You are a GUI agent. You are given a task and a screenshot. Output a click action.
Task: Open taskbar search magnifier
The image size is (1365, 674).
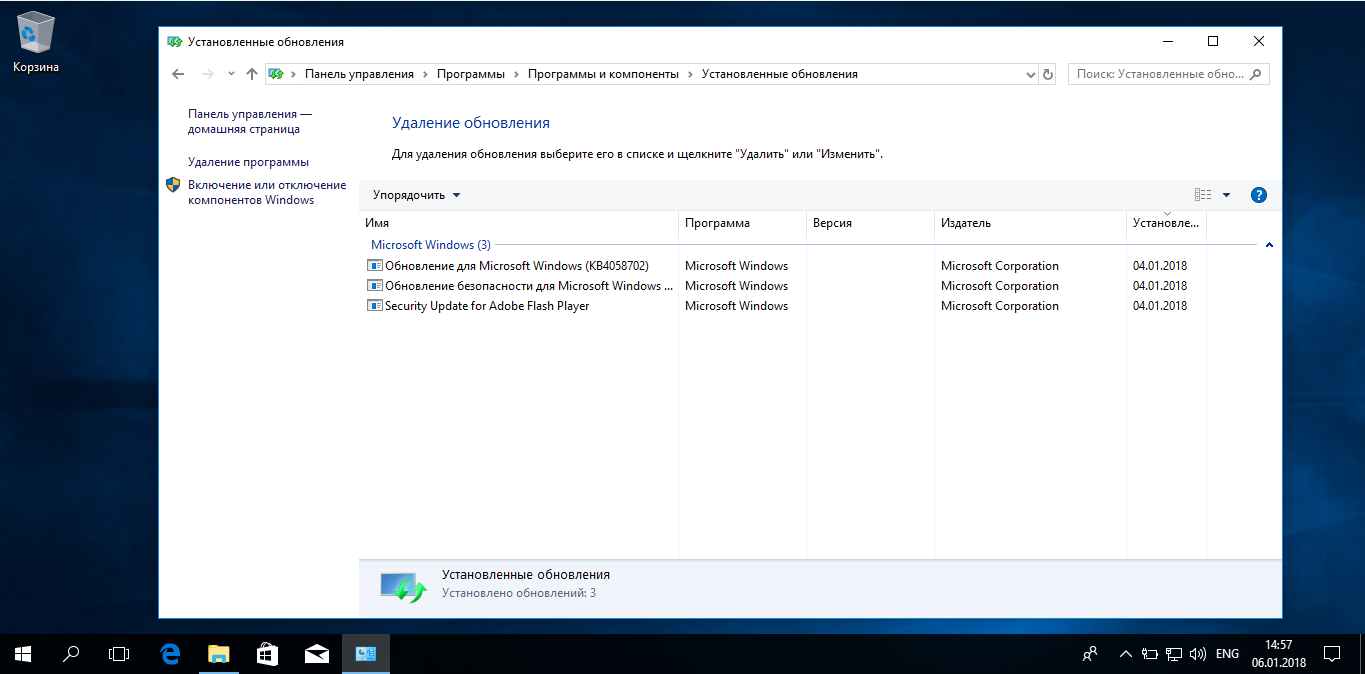point(71,654)
